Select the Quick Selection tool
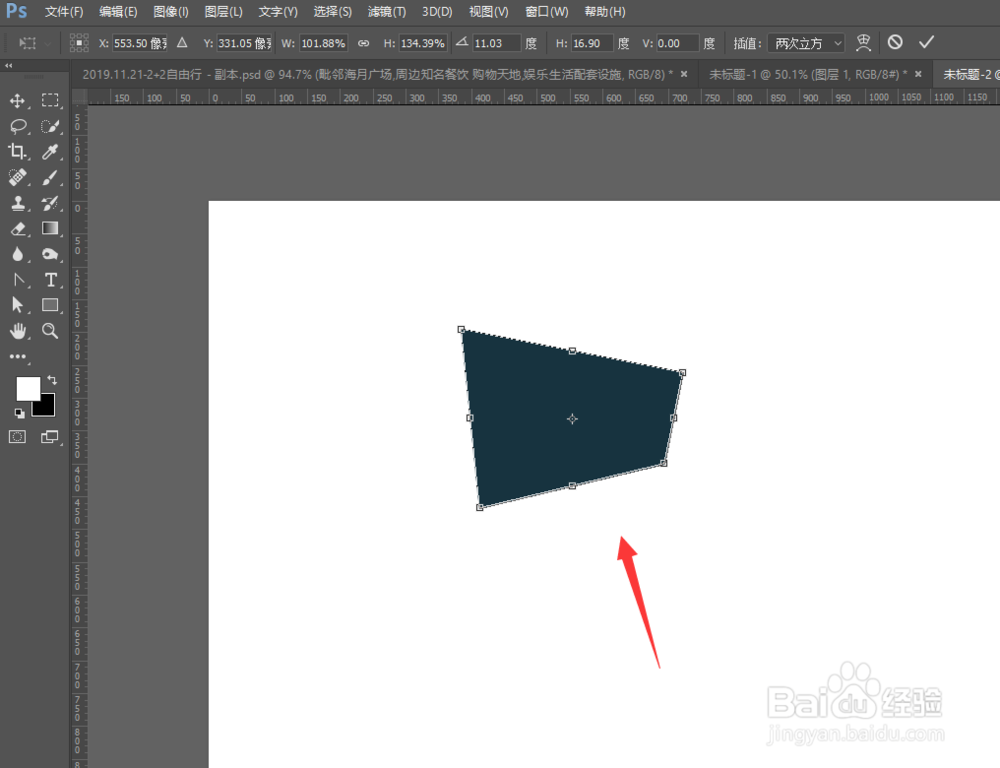 [x=50, y=126]
